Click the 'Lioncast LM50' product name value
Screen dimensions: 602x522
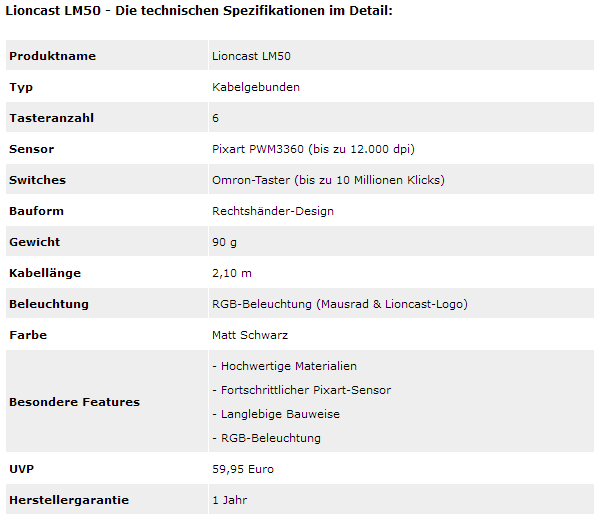(251, 56)
